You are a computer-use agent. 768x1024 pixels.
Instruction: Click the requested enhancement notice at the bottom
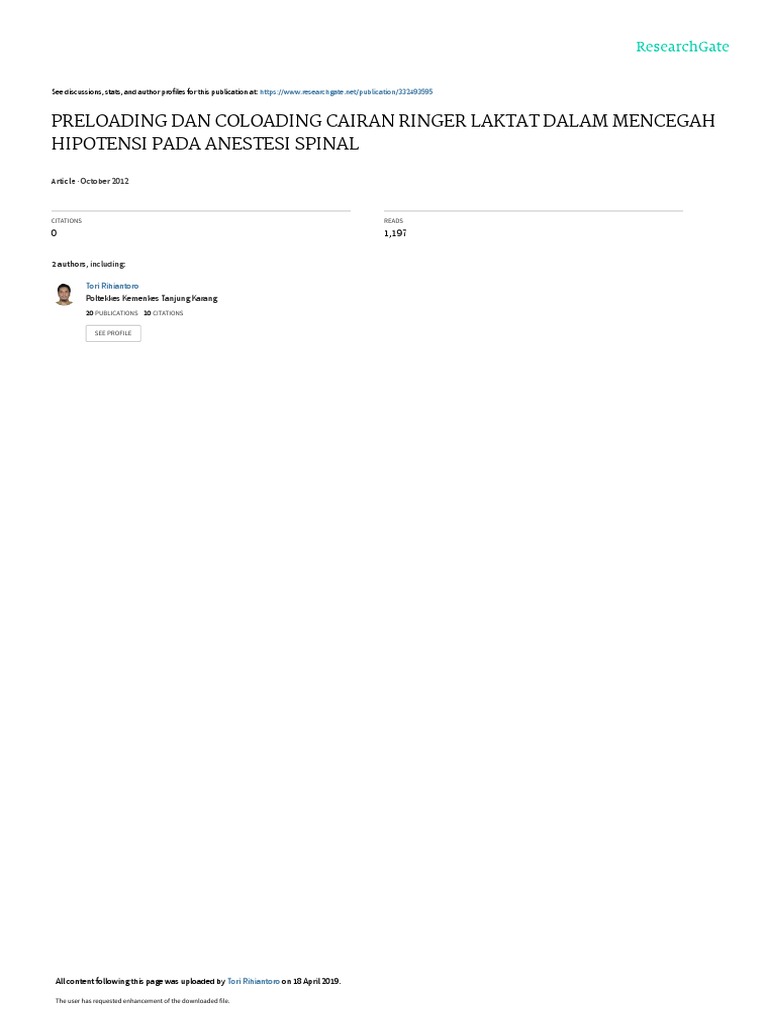(142, 1000)
